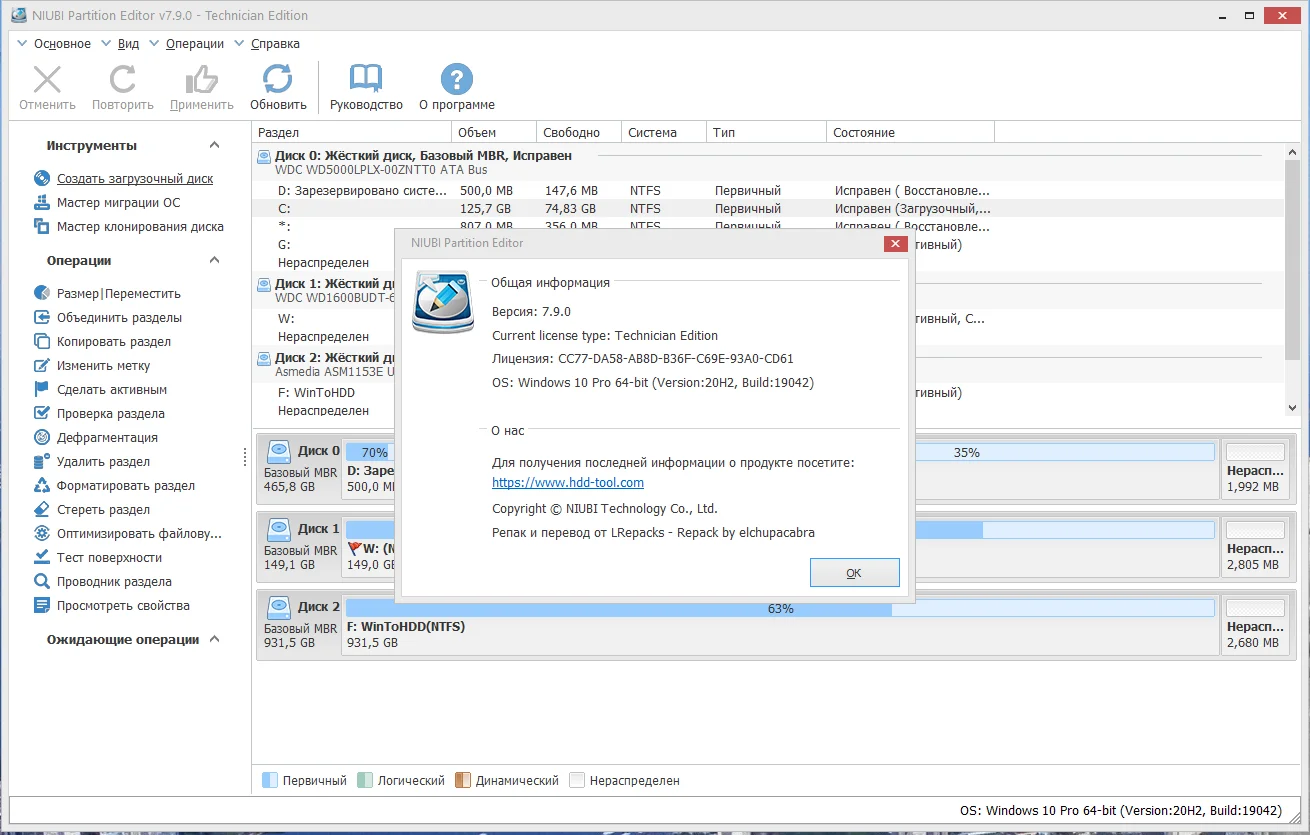Choose Форматировать раздел operation
This screenshot has height=835, width=1310.
coord(126,486)
